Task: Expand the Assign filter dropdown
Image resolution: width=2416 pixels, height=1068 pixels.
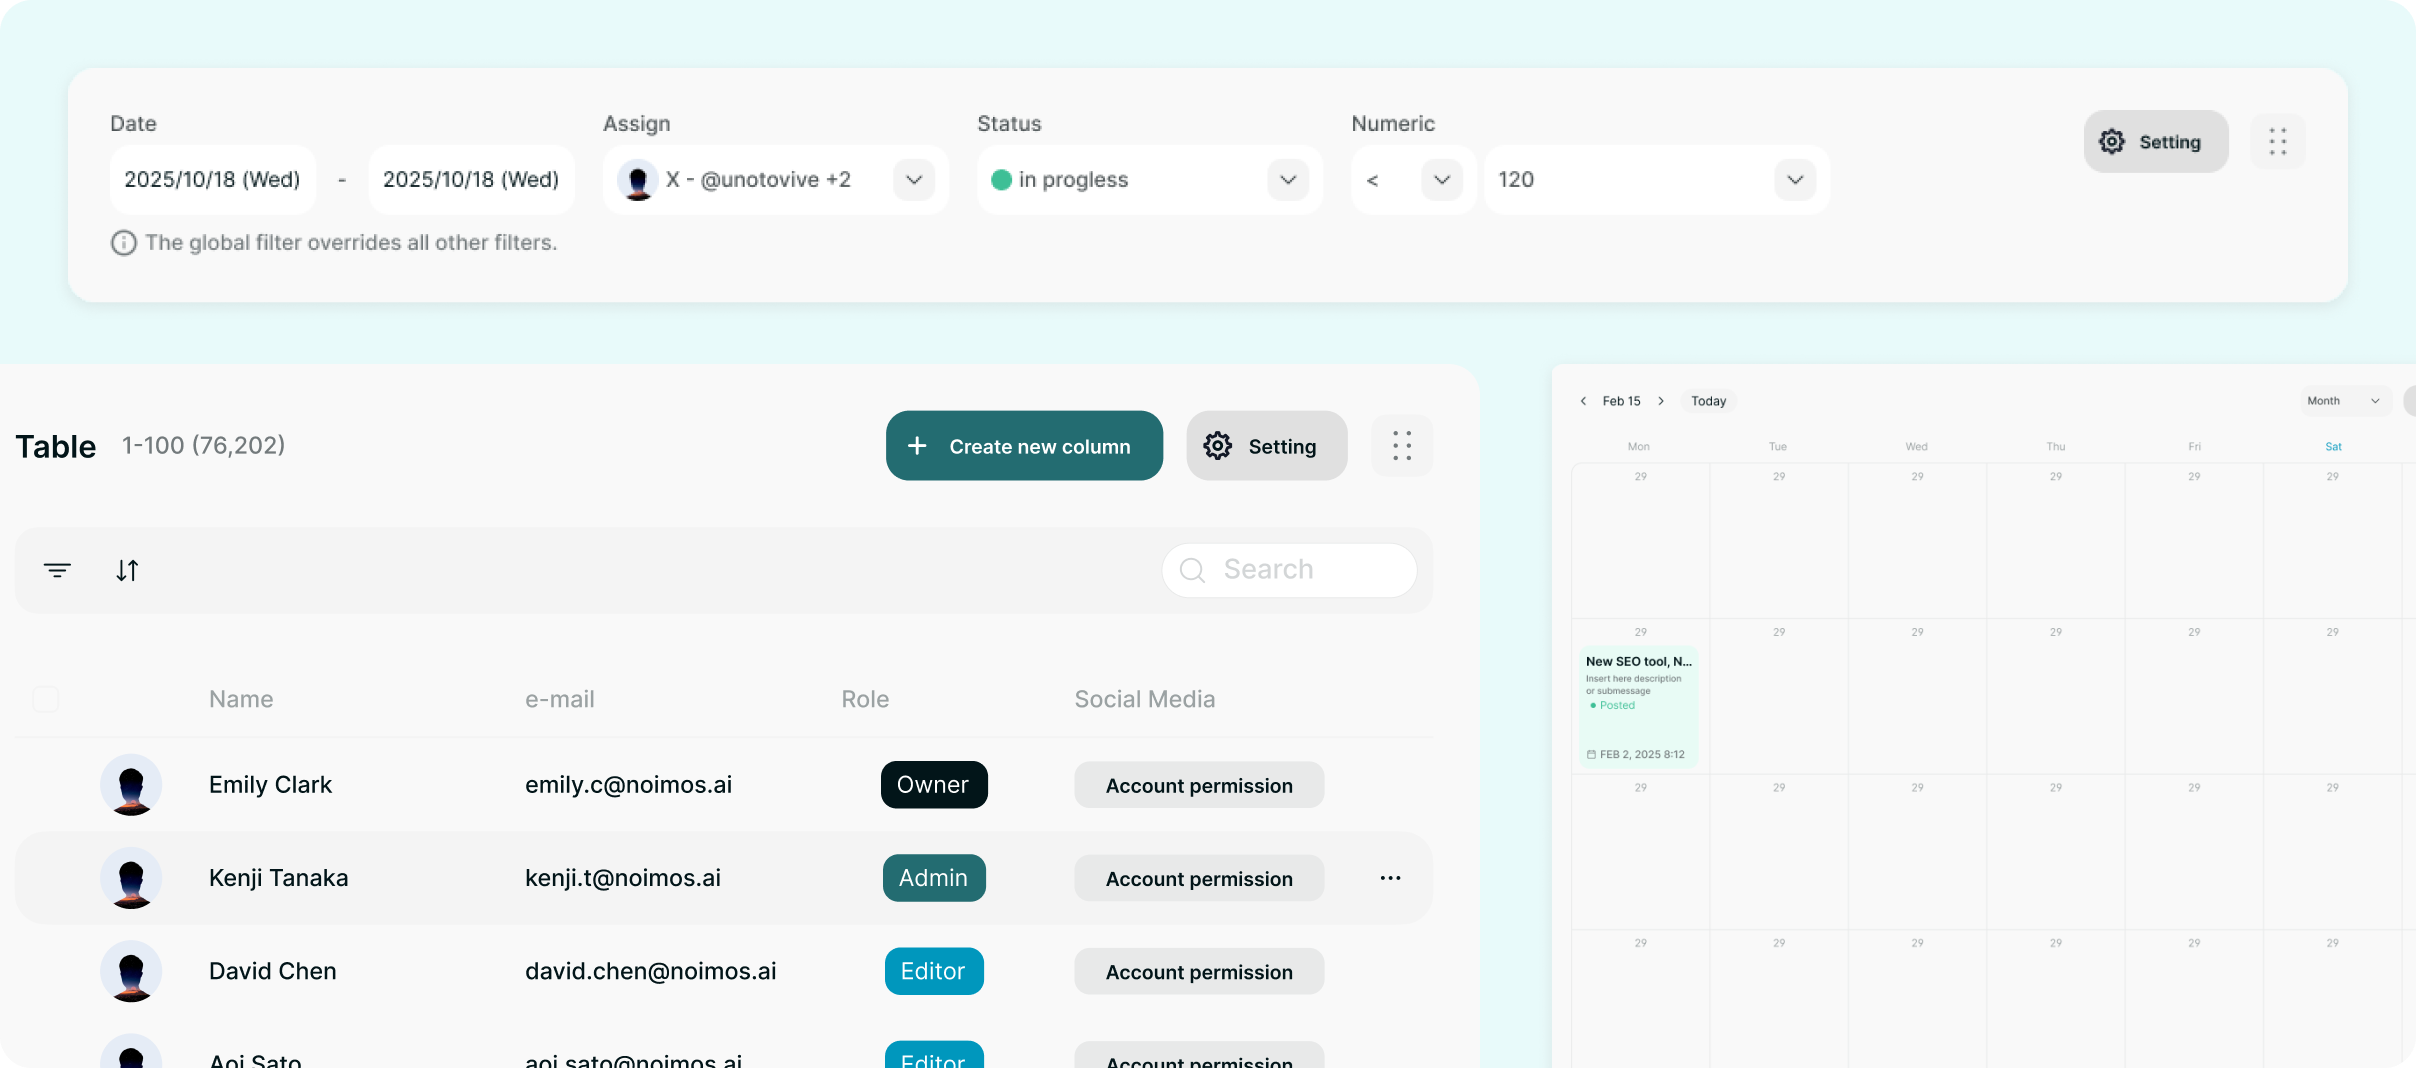Action: (913, 180)
